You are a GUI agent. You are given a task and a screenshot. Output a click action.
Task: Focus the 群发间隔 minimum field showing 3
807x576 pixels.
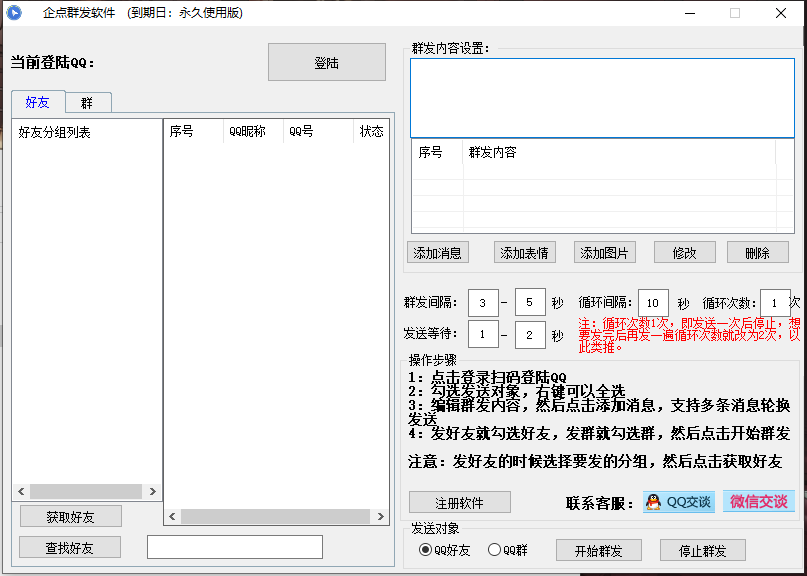(483, 303)
